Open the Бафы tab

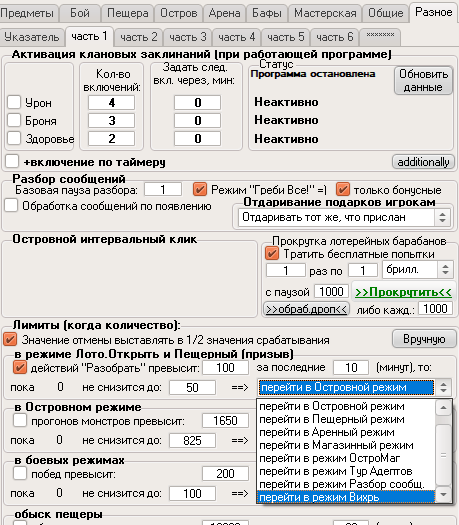tap(267, 13)
